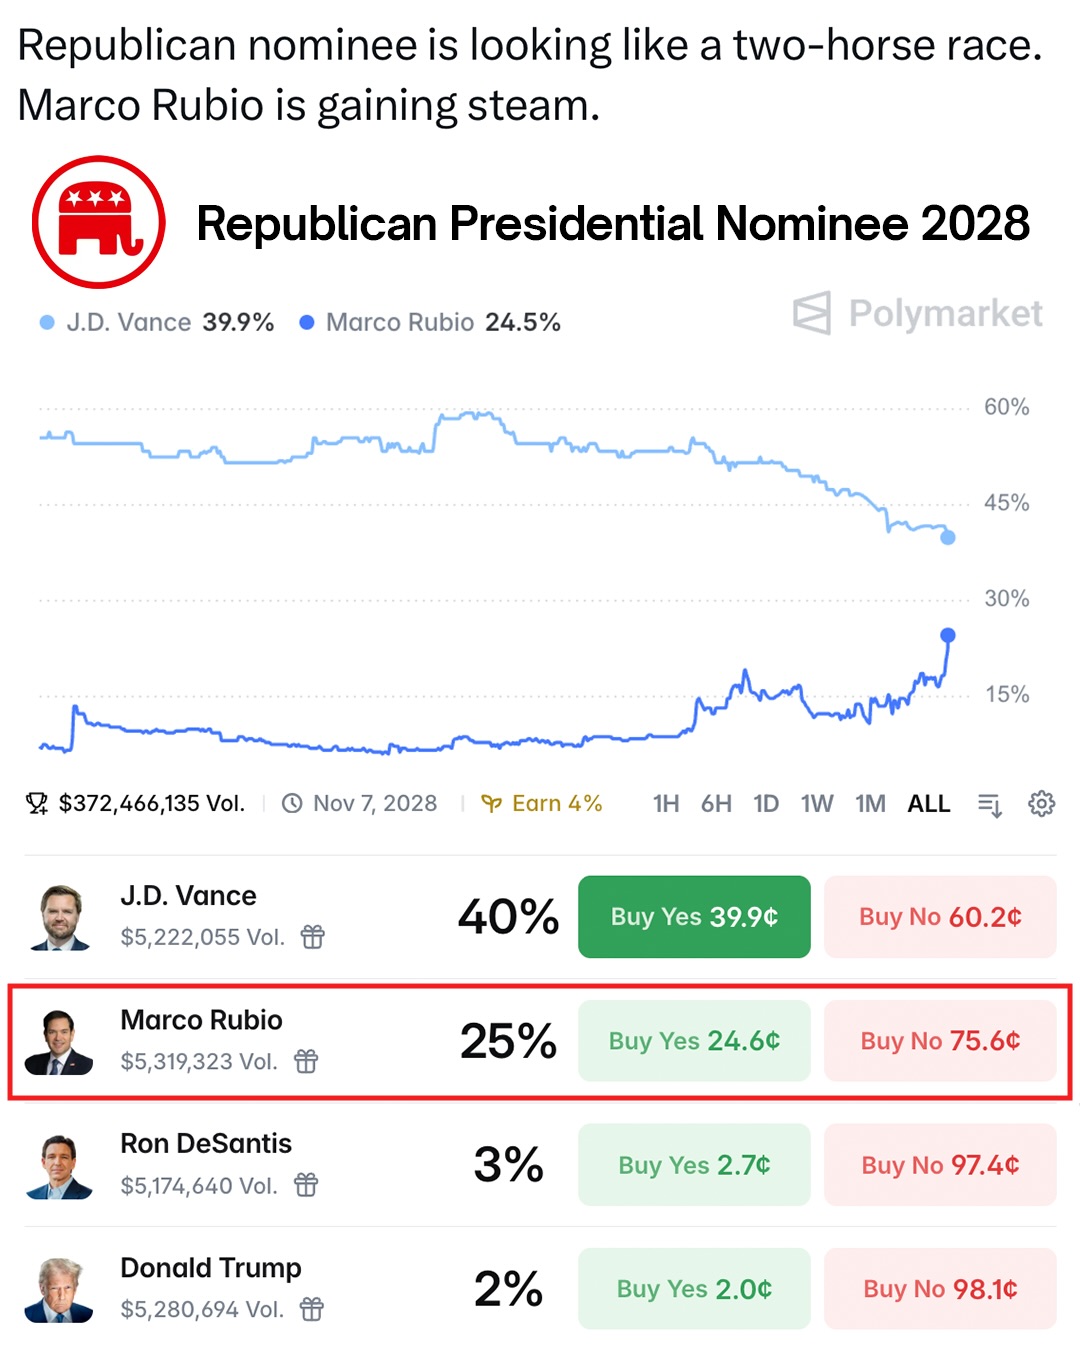Click the chart sort/filter lines icon
The image size is (1080, 1350).
989,804
